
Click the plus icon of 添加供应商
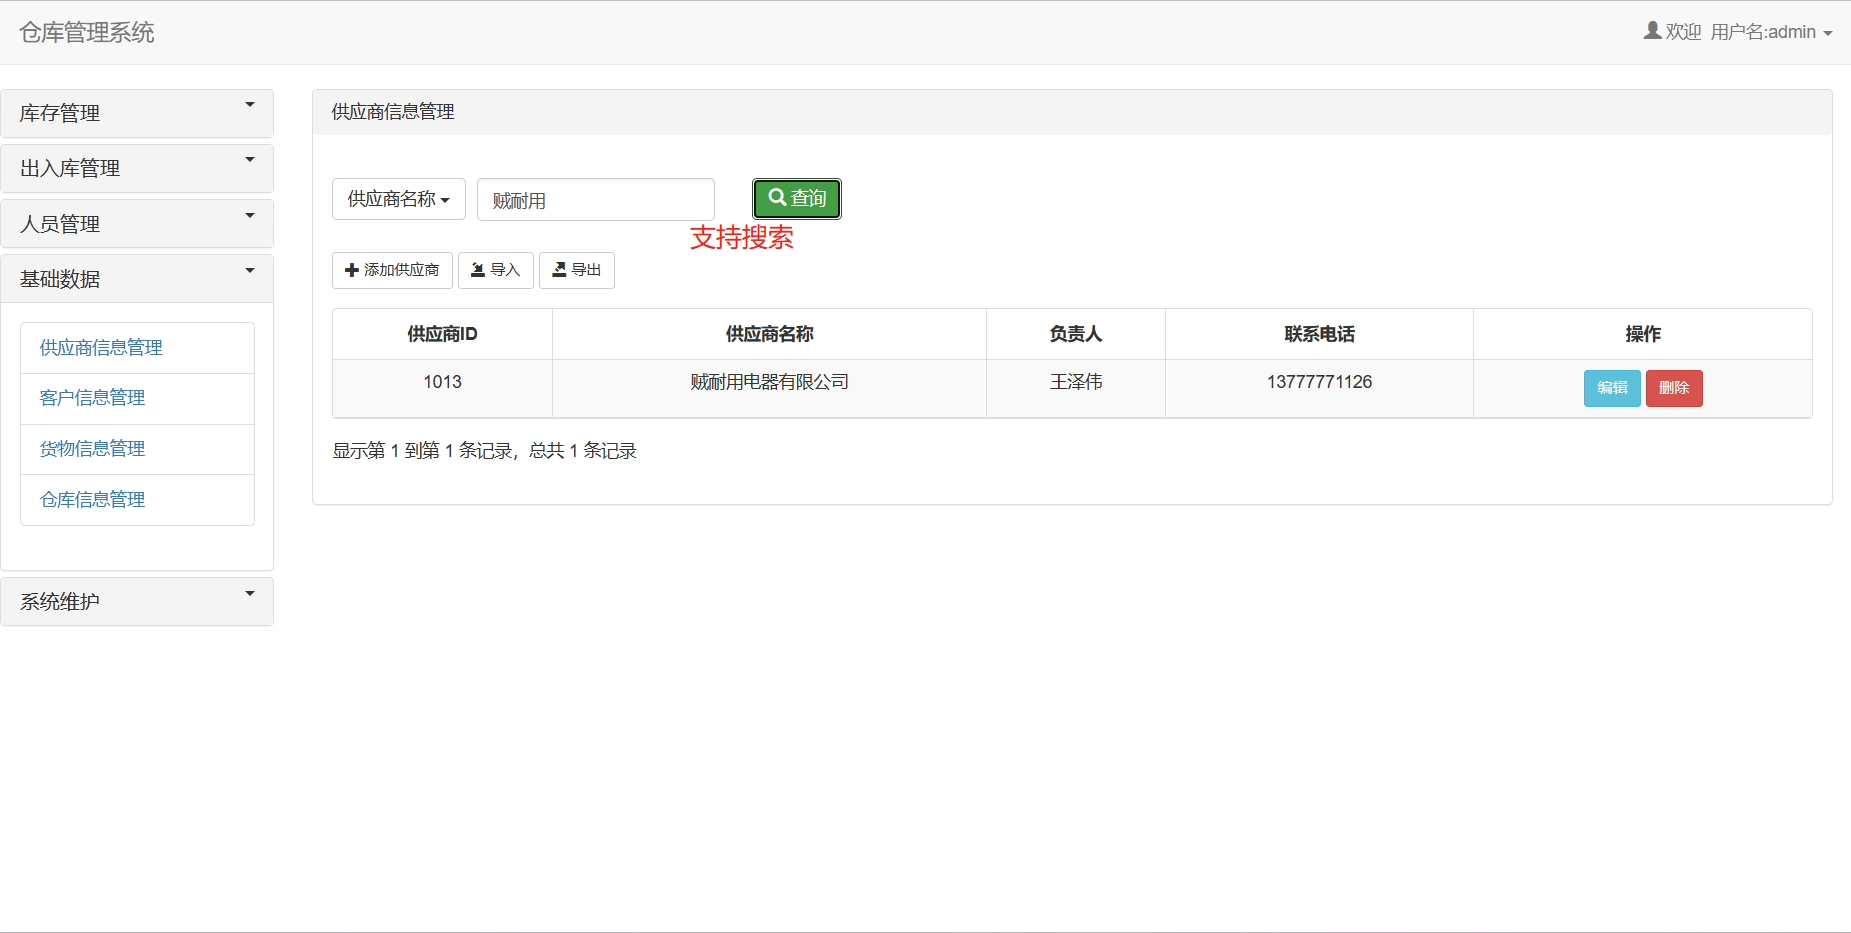[x=352, y=270]
